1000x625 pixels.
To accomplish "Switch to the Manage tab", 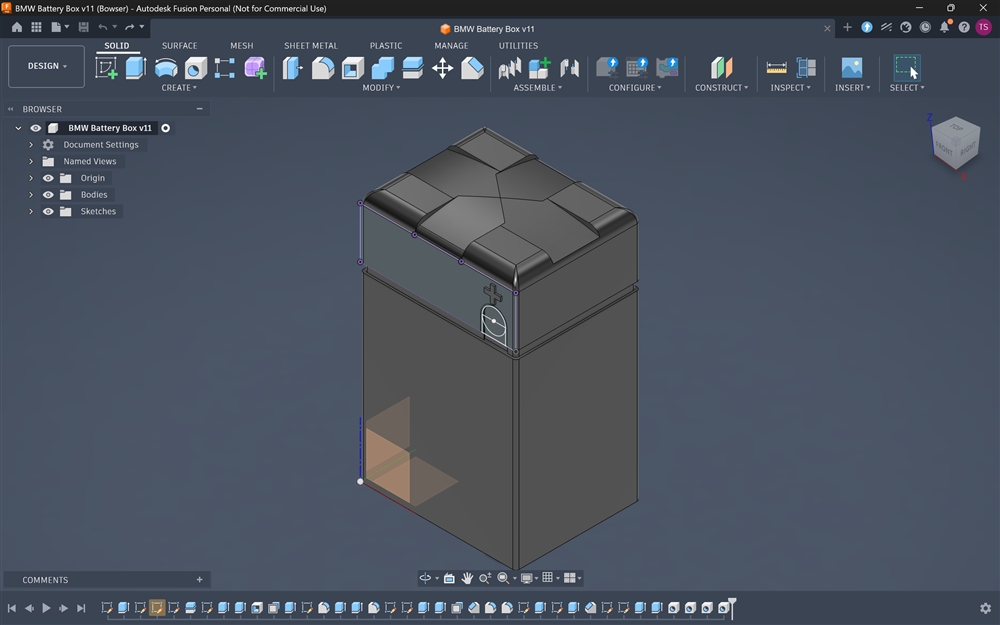I will coord(452,46).
